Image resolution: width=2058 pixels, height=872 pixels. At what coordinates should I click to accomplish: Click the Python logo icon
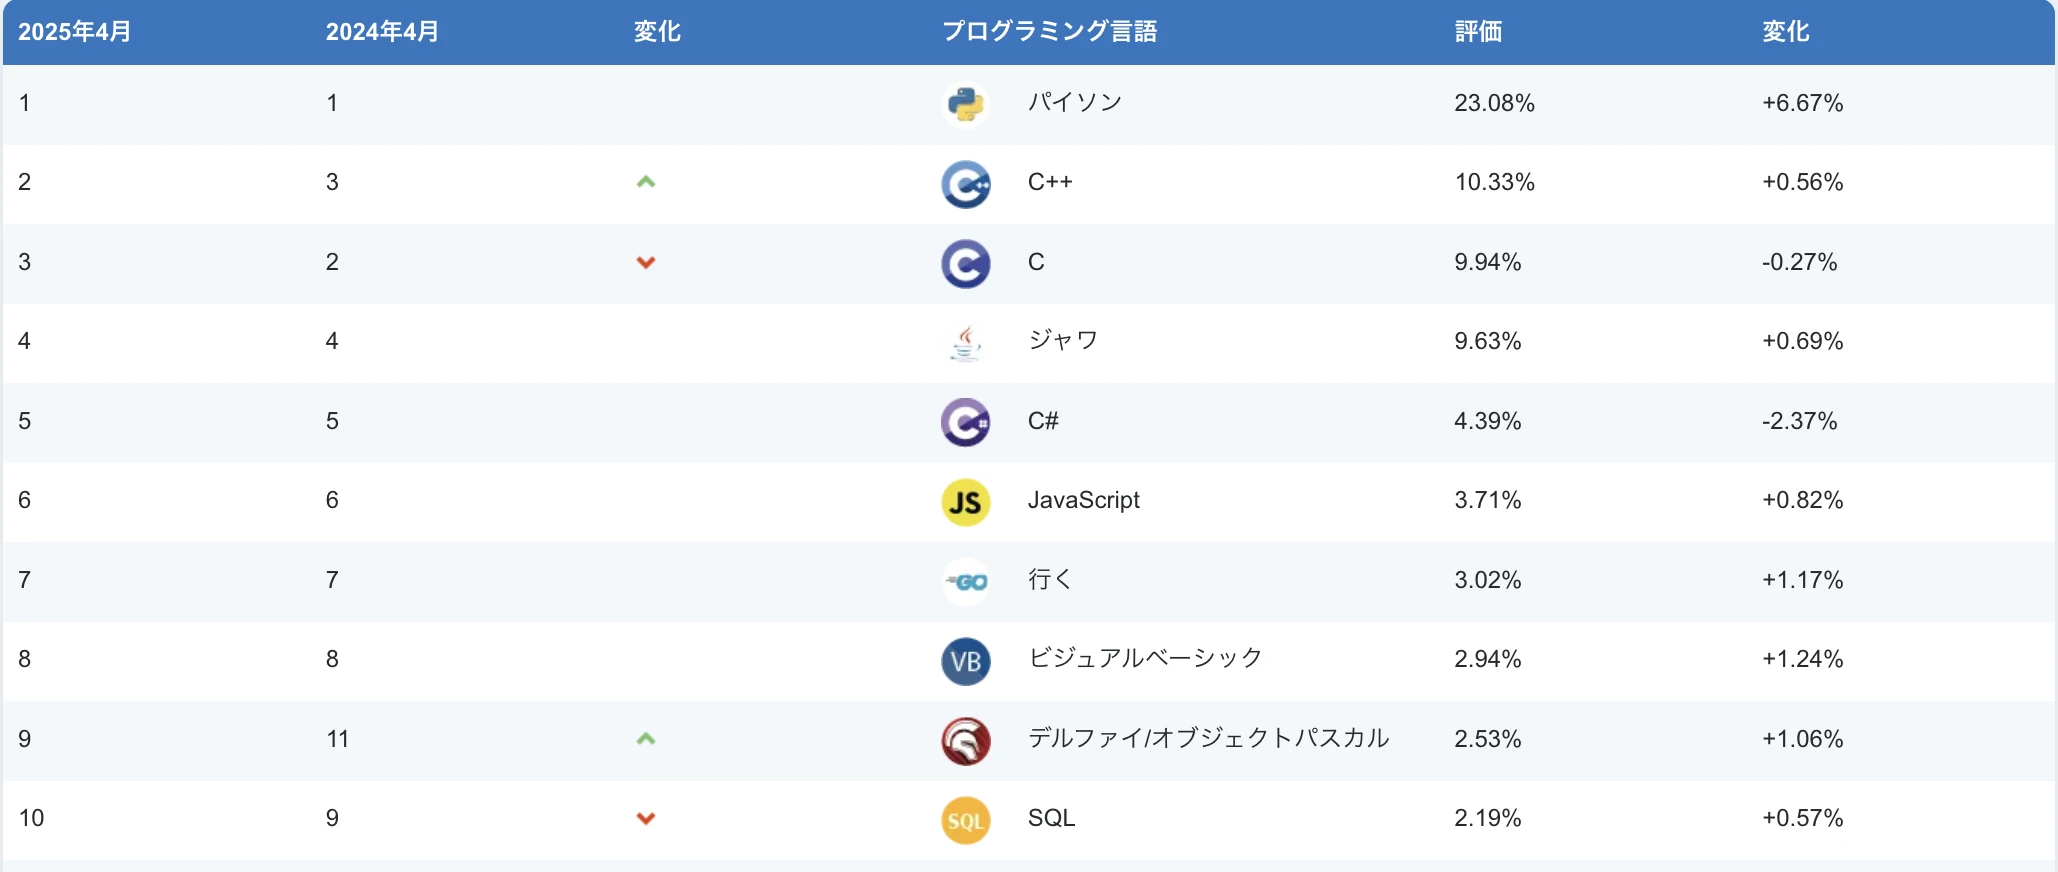coord(966,104)
